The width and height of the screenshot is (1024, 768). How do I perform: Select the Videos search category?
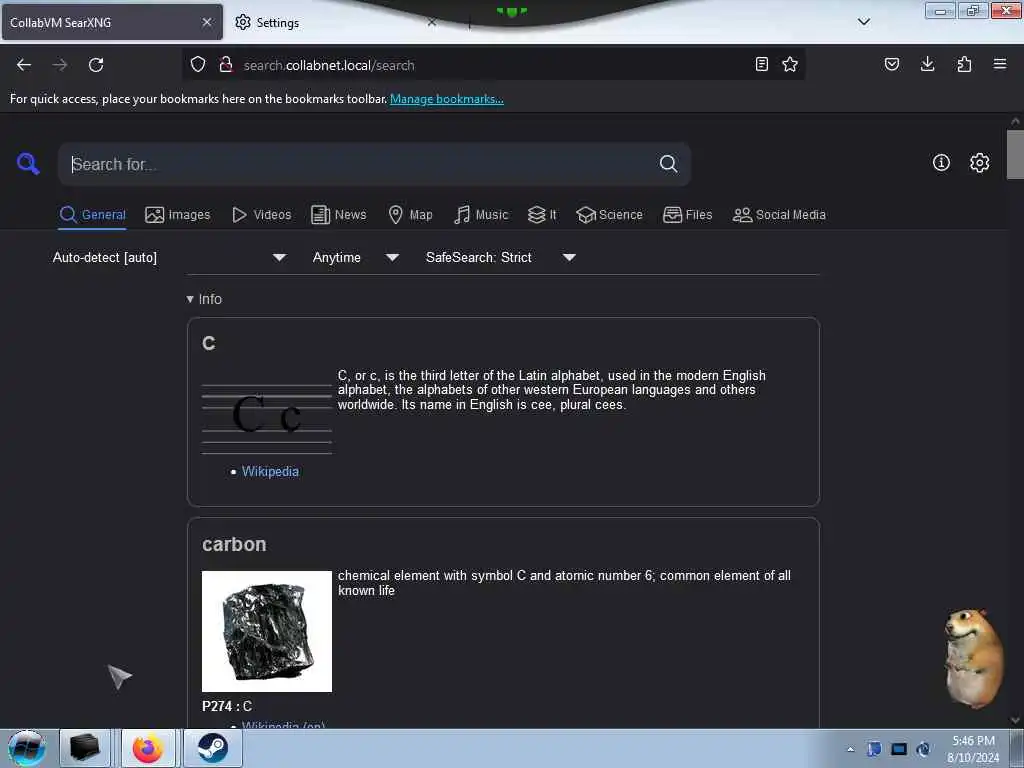pyautogui.click(x=262, y=215)
